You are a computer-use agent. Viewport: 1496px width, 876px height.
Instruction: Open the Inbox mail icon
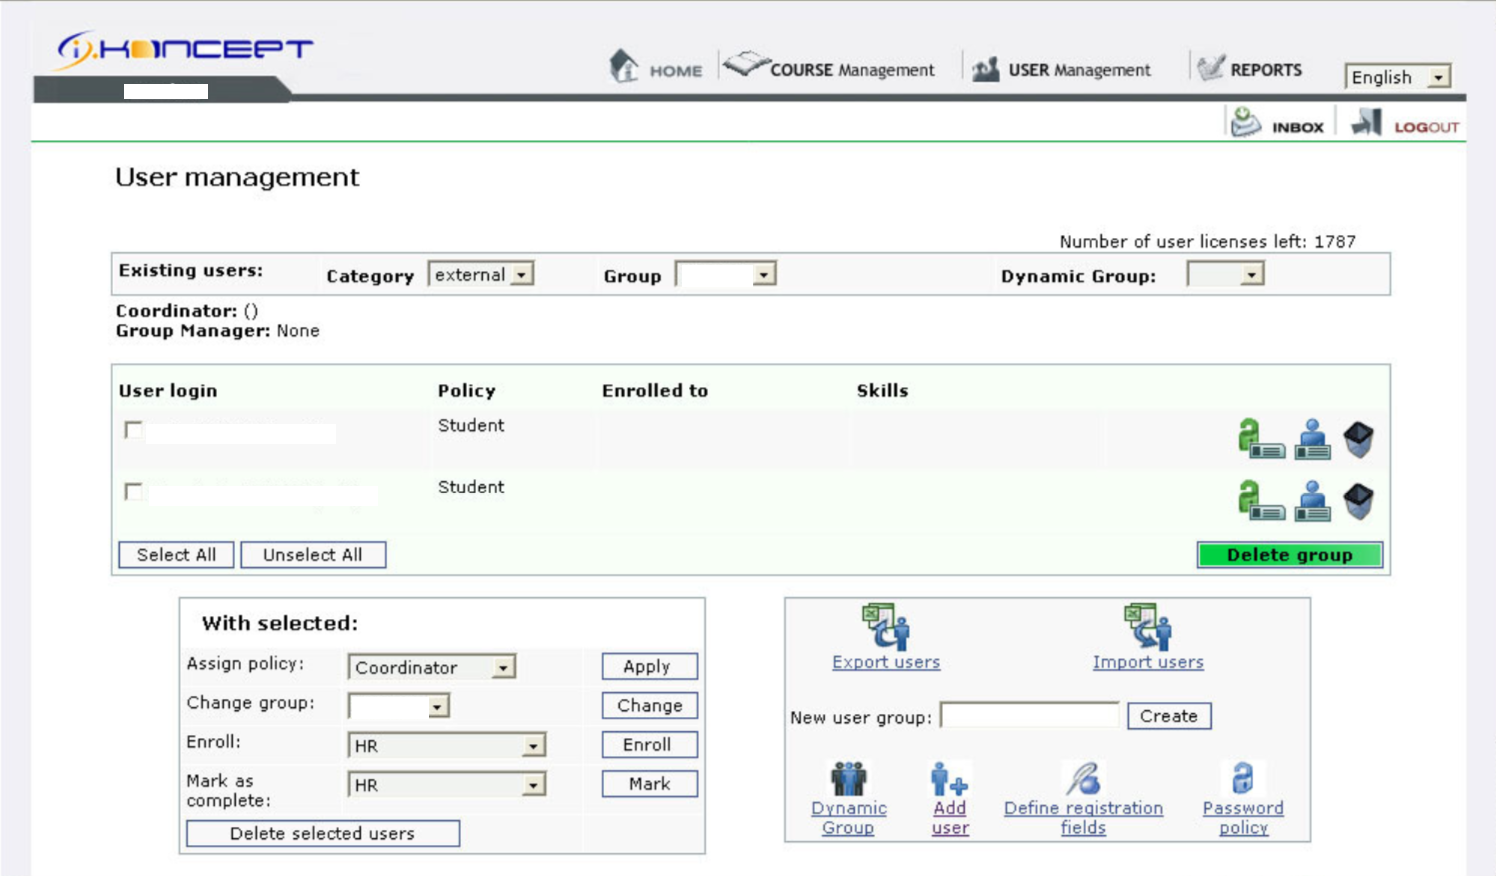point(1245,122)
